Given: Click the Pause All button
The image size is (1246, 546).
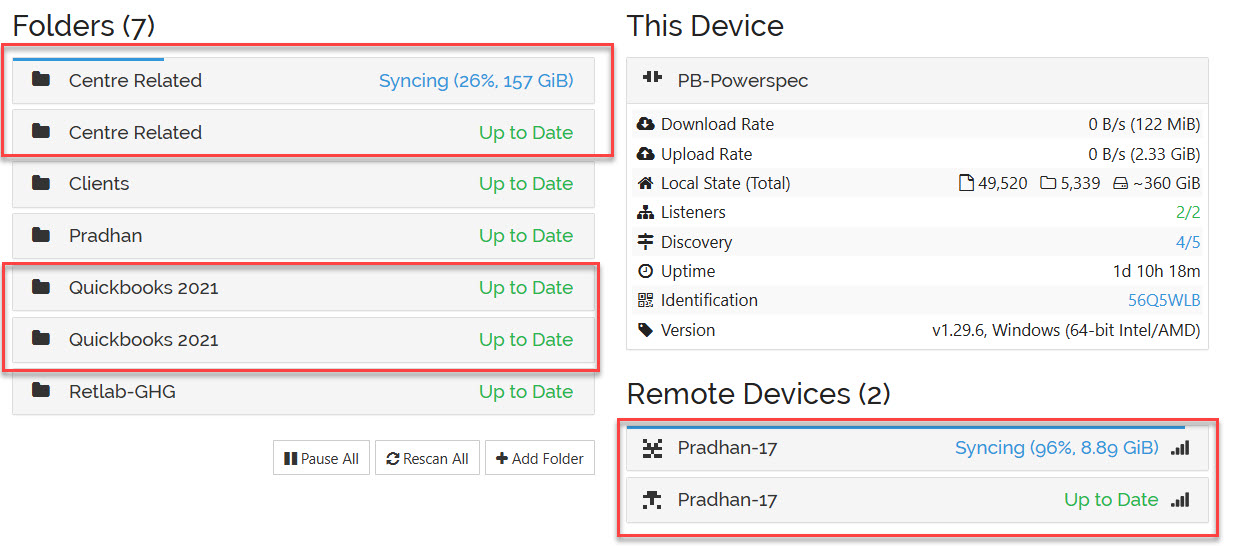Looking at the screenshot, I should pyautogui.click(x=321, y=458).
